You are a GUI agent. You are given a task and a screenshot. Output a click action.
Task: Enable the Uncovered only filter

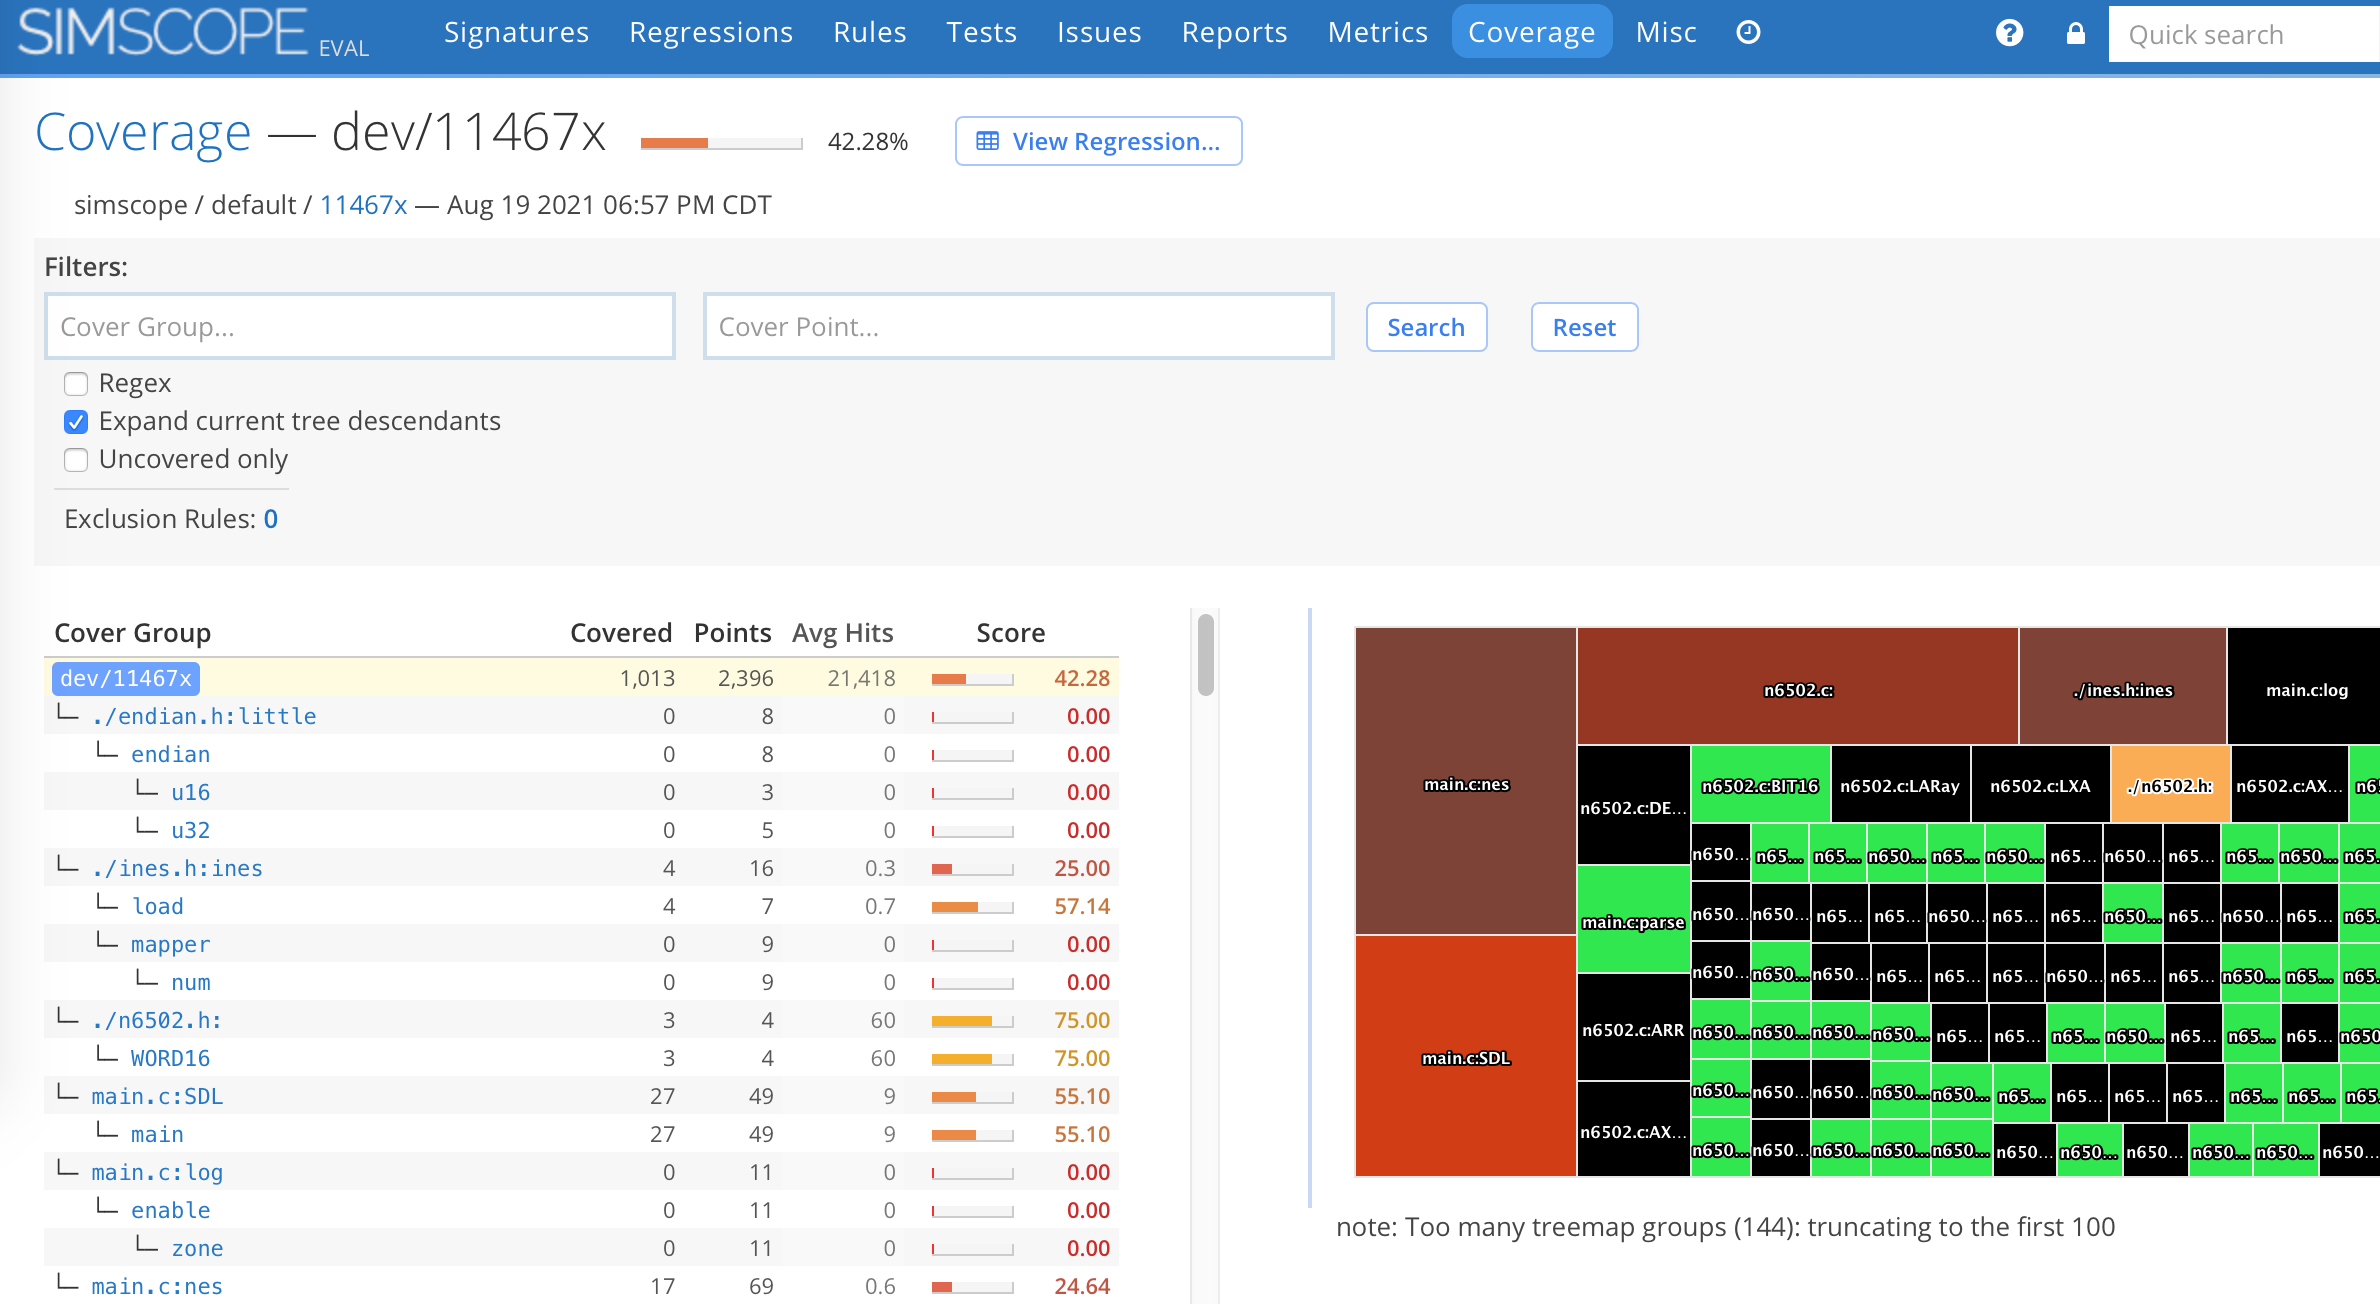75,461
